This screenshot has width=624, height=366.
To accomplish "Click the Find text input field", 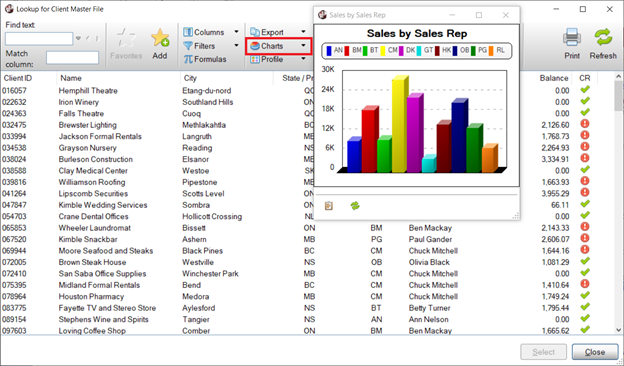I will 39,39.
